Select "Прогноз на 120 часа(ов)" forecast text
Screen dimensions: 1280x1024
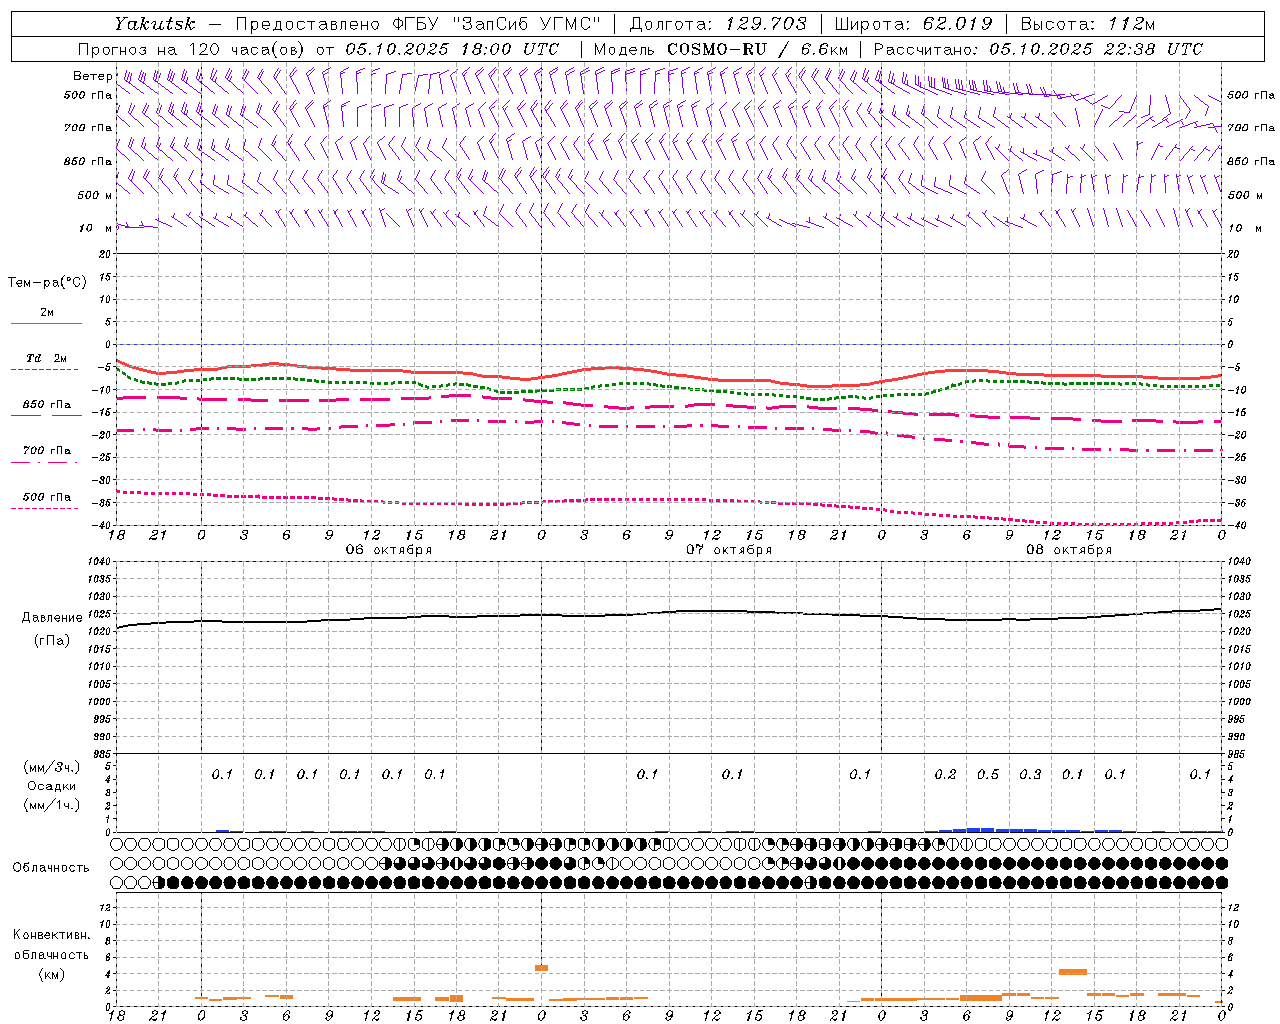pos(193,49)
